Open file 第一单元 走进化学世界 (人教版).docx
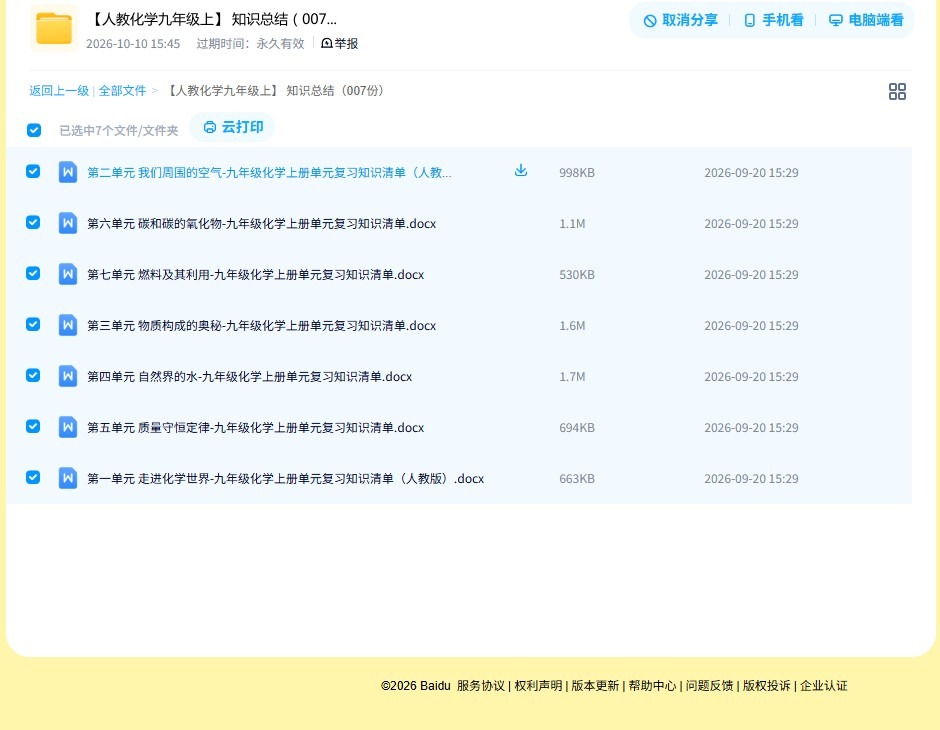This screenshot has height=730, width=940. pos(285,478)
